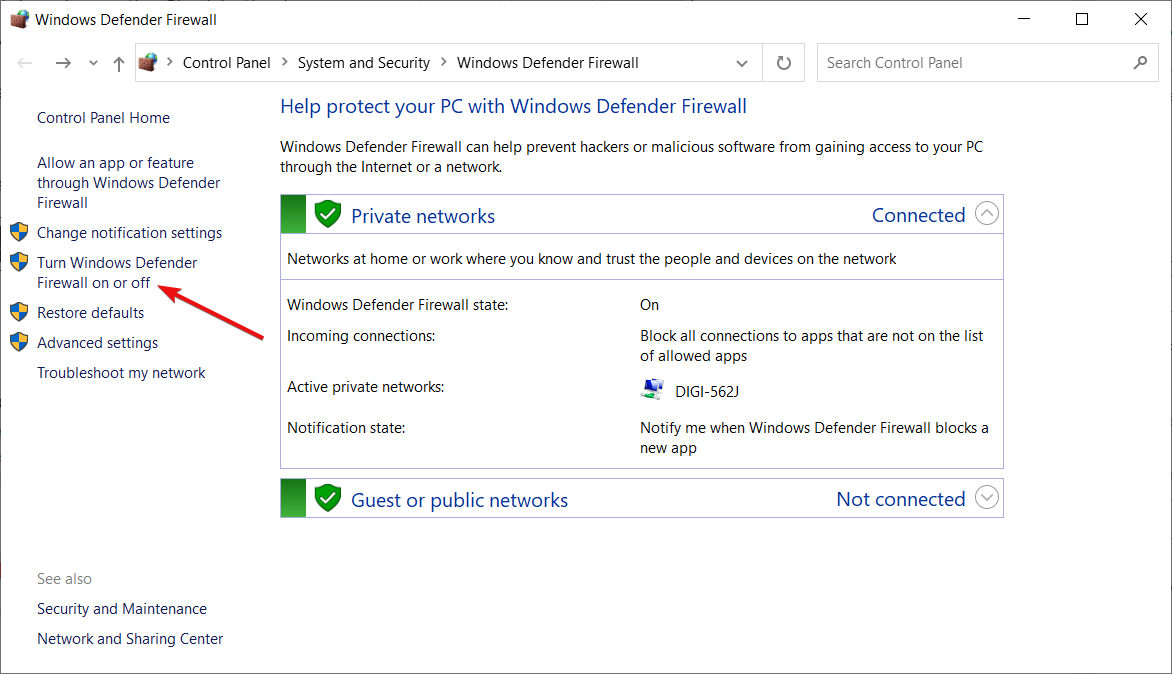Image resolution: width=1172 pixels, height=674 pixels.
Task: Open Change notification settings link
Action: (x=129, y=233)
